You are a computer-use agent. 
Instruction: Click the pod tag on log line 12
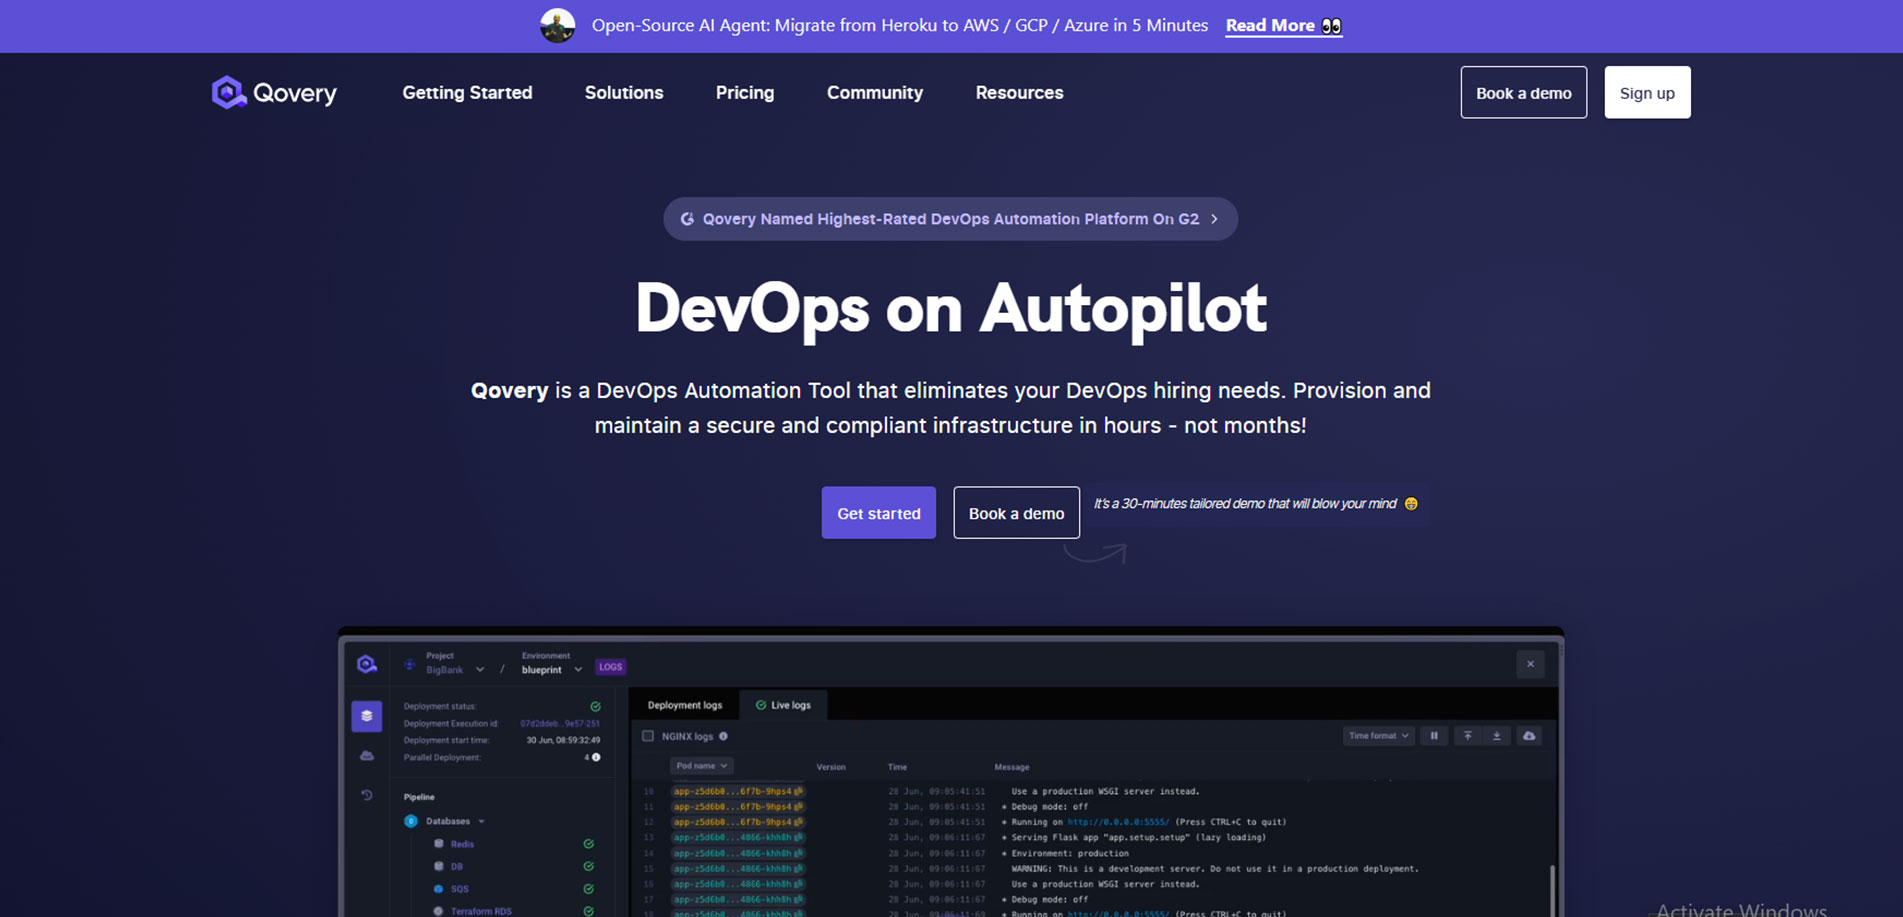[x=738, y=822]
